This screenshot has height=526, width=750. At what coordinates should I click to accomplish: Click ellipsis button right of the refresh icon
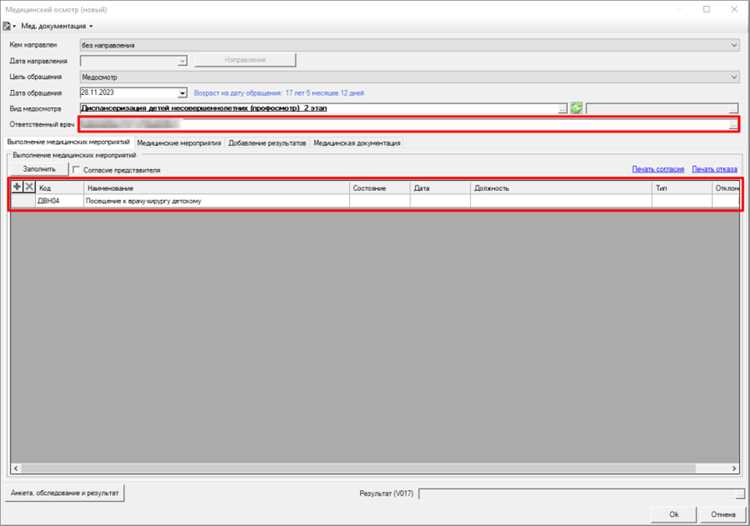[x=733, y=108]
